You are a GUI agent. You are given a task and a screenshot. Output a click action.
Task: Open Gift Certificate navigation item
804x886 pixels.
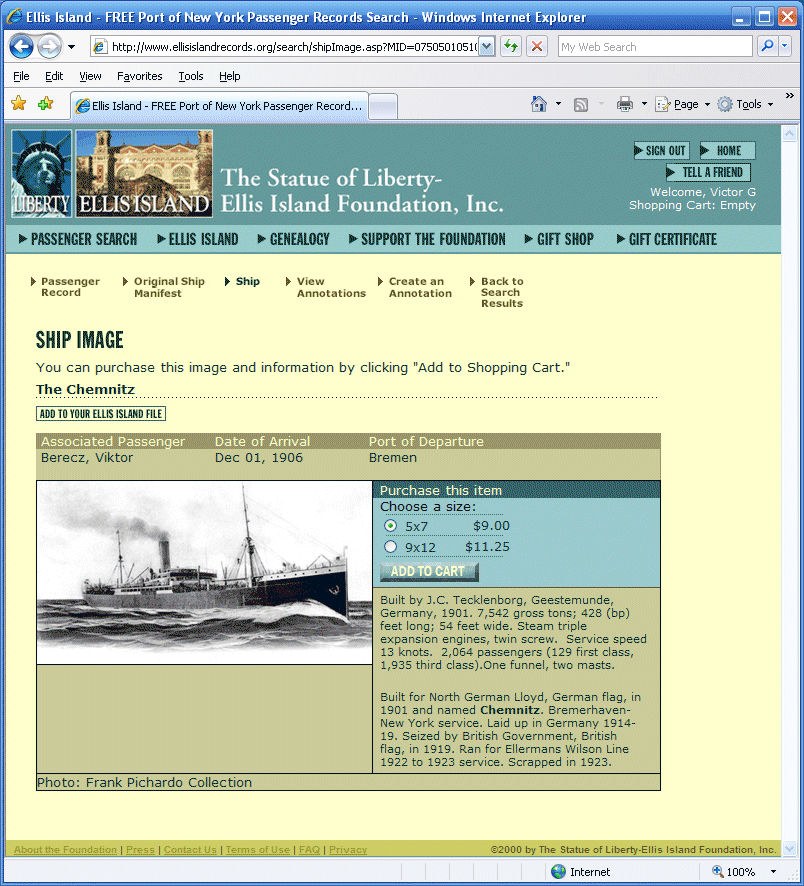[x=667, y=240]
